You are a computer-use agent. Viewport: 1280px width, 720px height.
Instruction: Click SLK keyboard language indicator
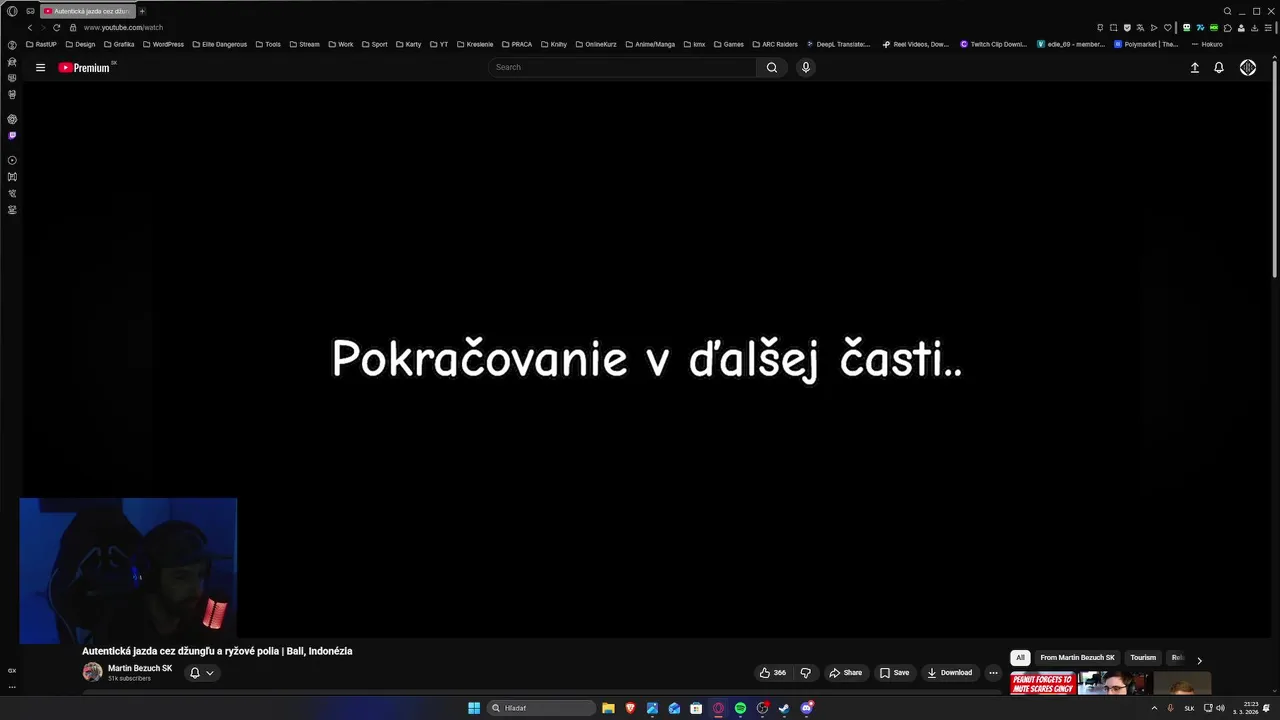click(1189, 708)
